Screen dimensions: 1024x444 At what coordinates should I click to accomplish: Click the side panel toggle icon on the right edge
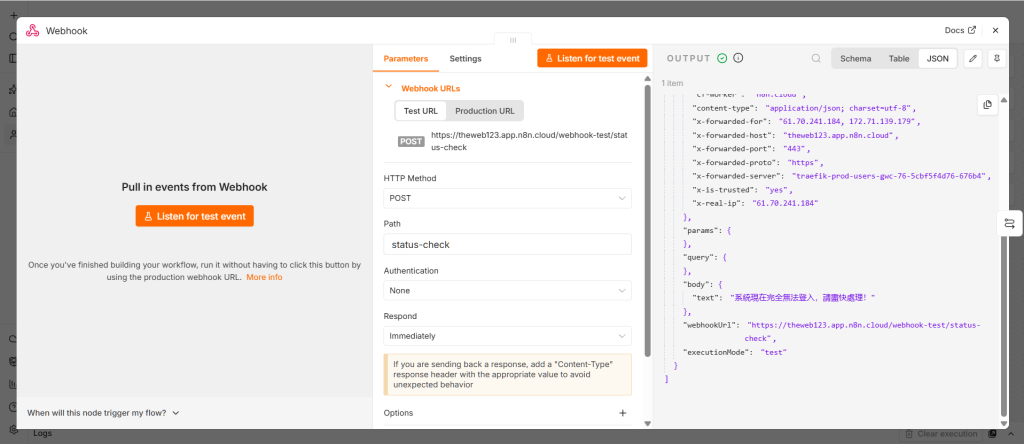click(x=1010, y=223)
